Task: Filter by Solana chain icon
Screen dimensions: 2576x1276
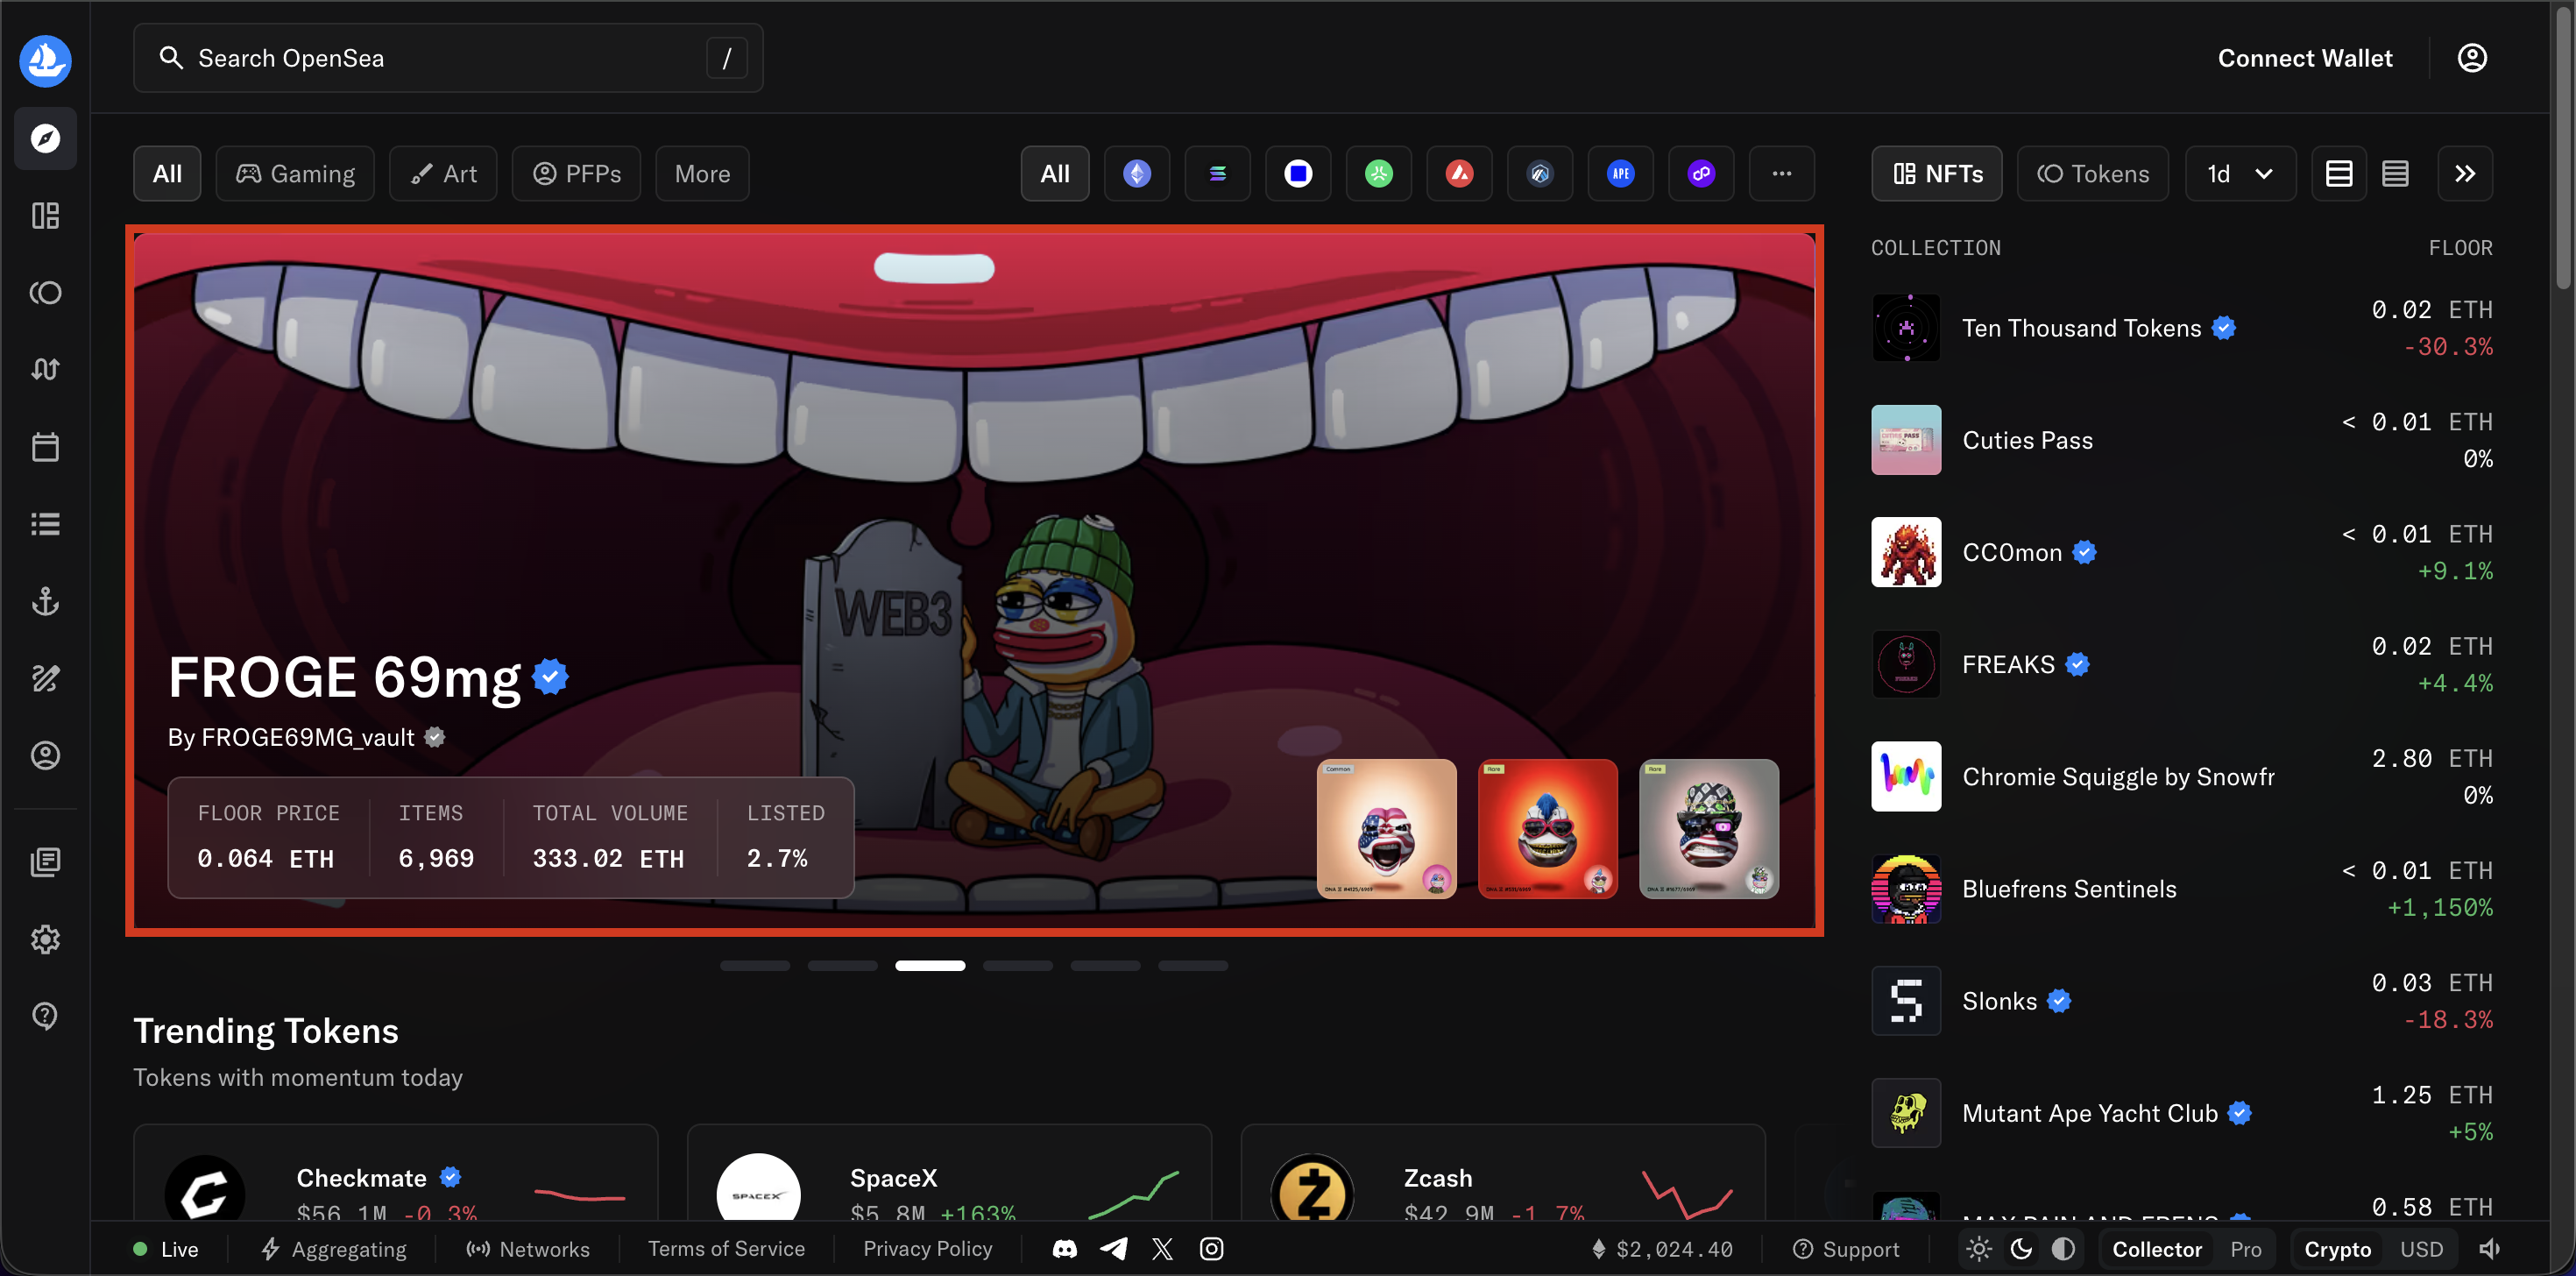Action: coord(1217,174)
